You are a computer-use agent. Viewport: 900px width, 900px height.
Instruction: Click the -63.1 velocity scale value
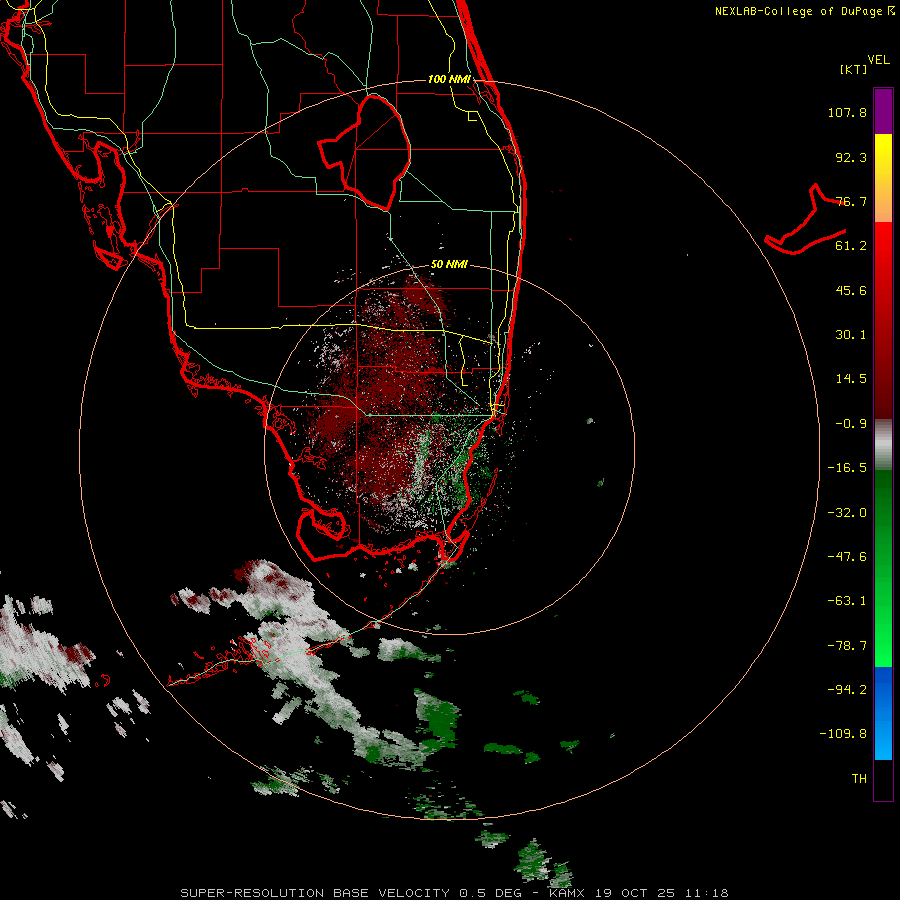[847, 601]
